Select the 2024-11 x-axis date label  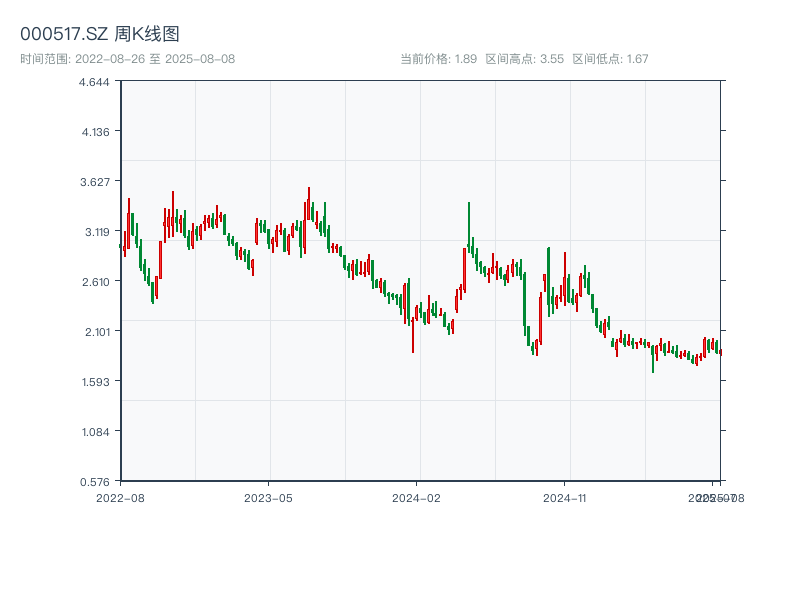click(x=565, y=497)
